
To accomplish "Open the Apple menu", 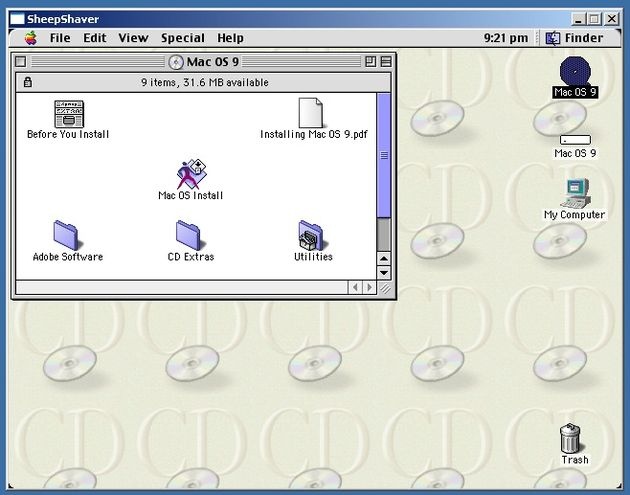I will [31, 38].
